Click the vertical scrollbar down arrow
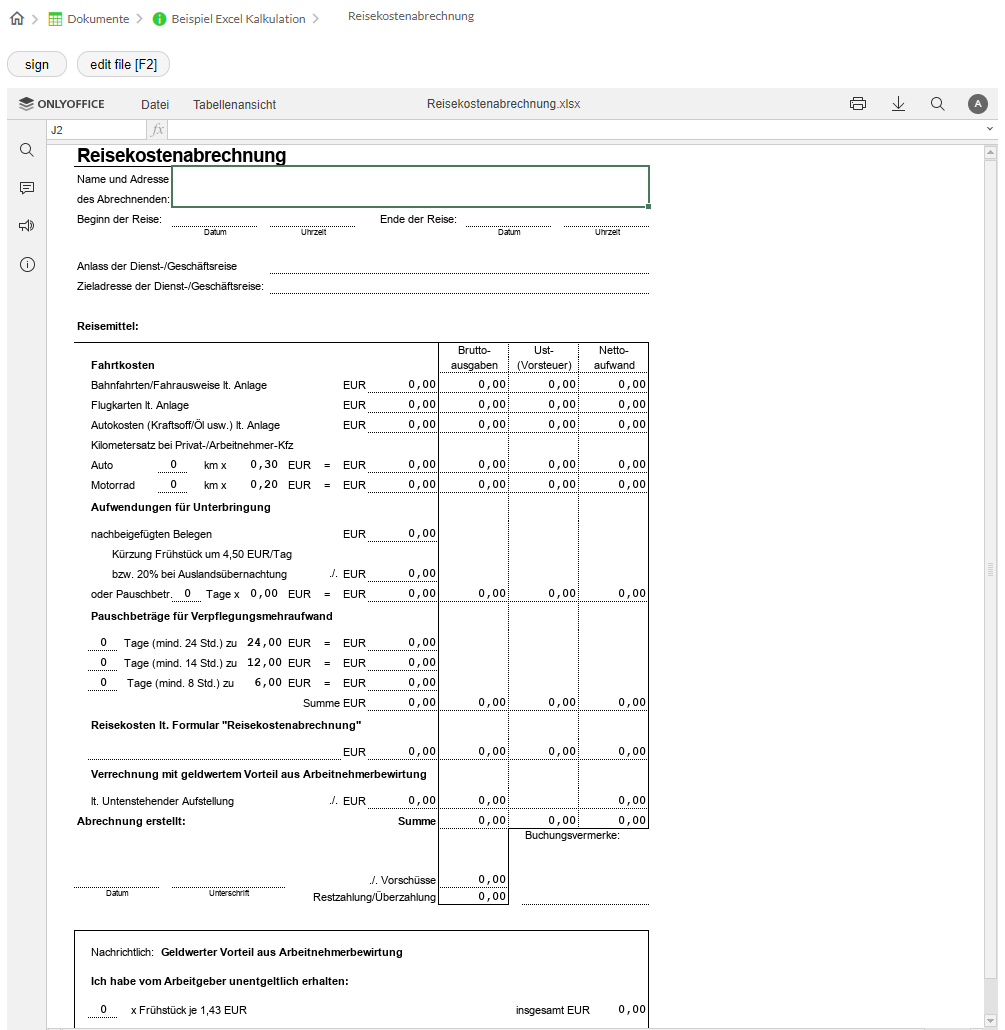Viewport: 1005px width, 1030px height. pos(991,1021)
